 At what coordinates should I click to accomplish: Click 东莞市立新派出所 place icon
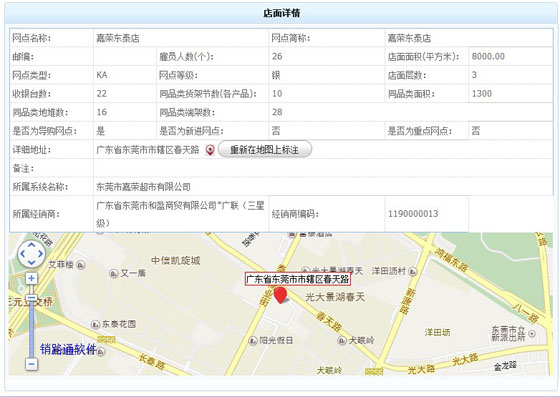click(x=532, y=334)
